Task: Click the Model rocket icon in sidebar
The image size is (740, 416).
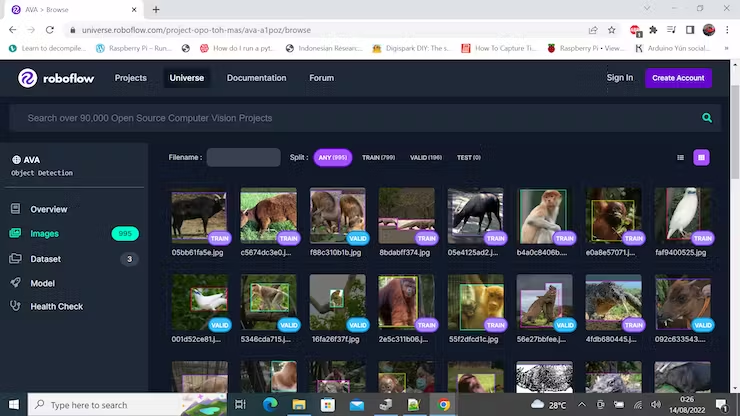Action: [16, 283]
